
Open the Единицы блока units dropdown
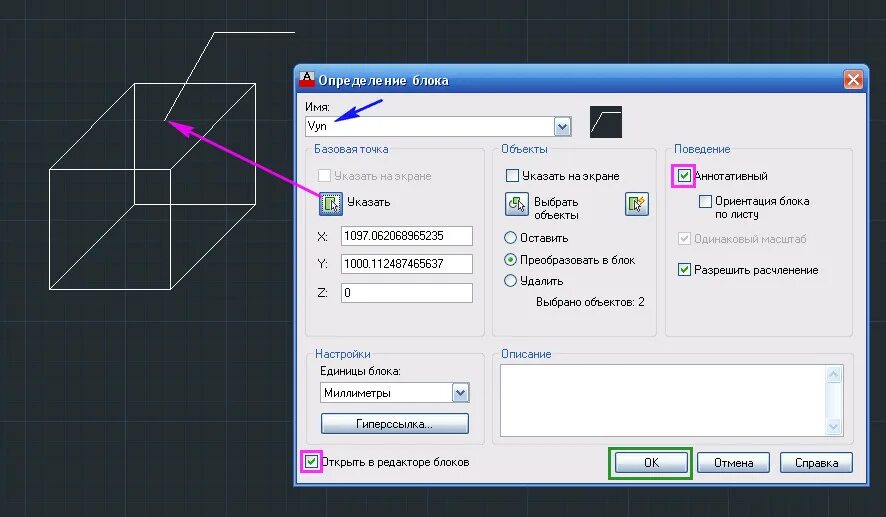[461, 393]
